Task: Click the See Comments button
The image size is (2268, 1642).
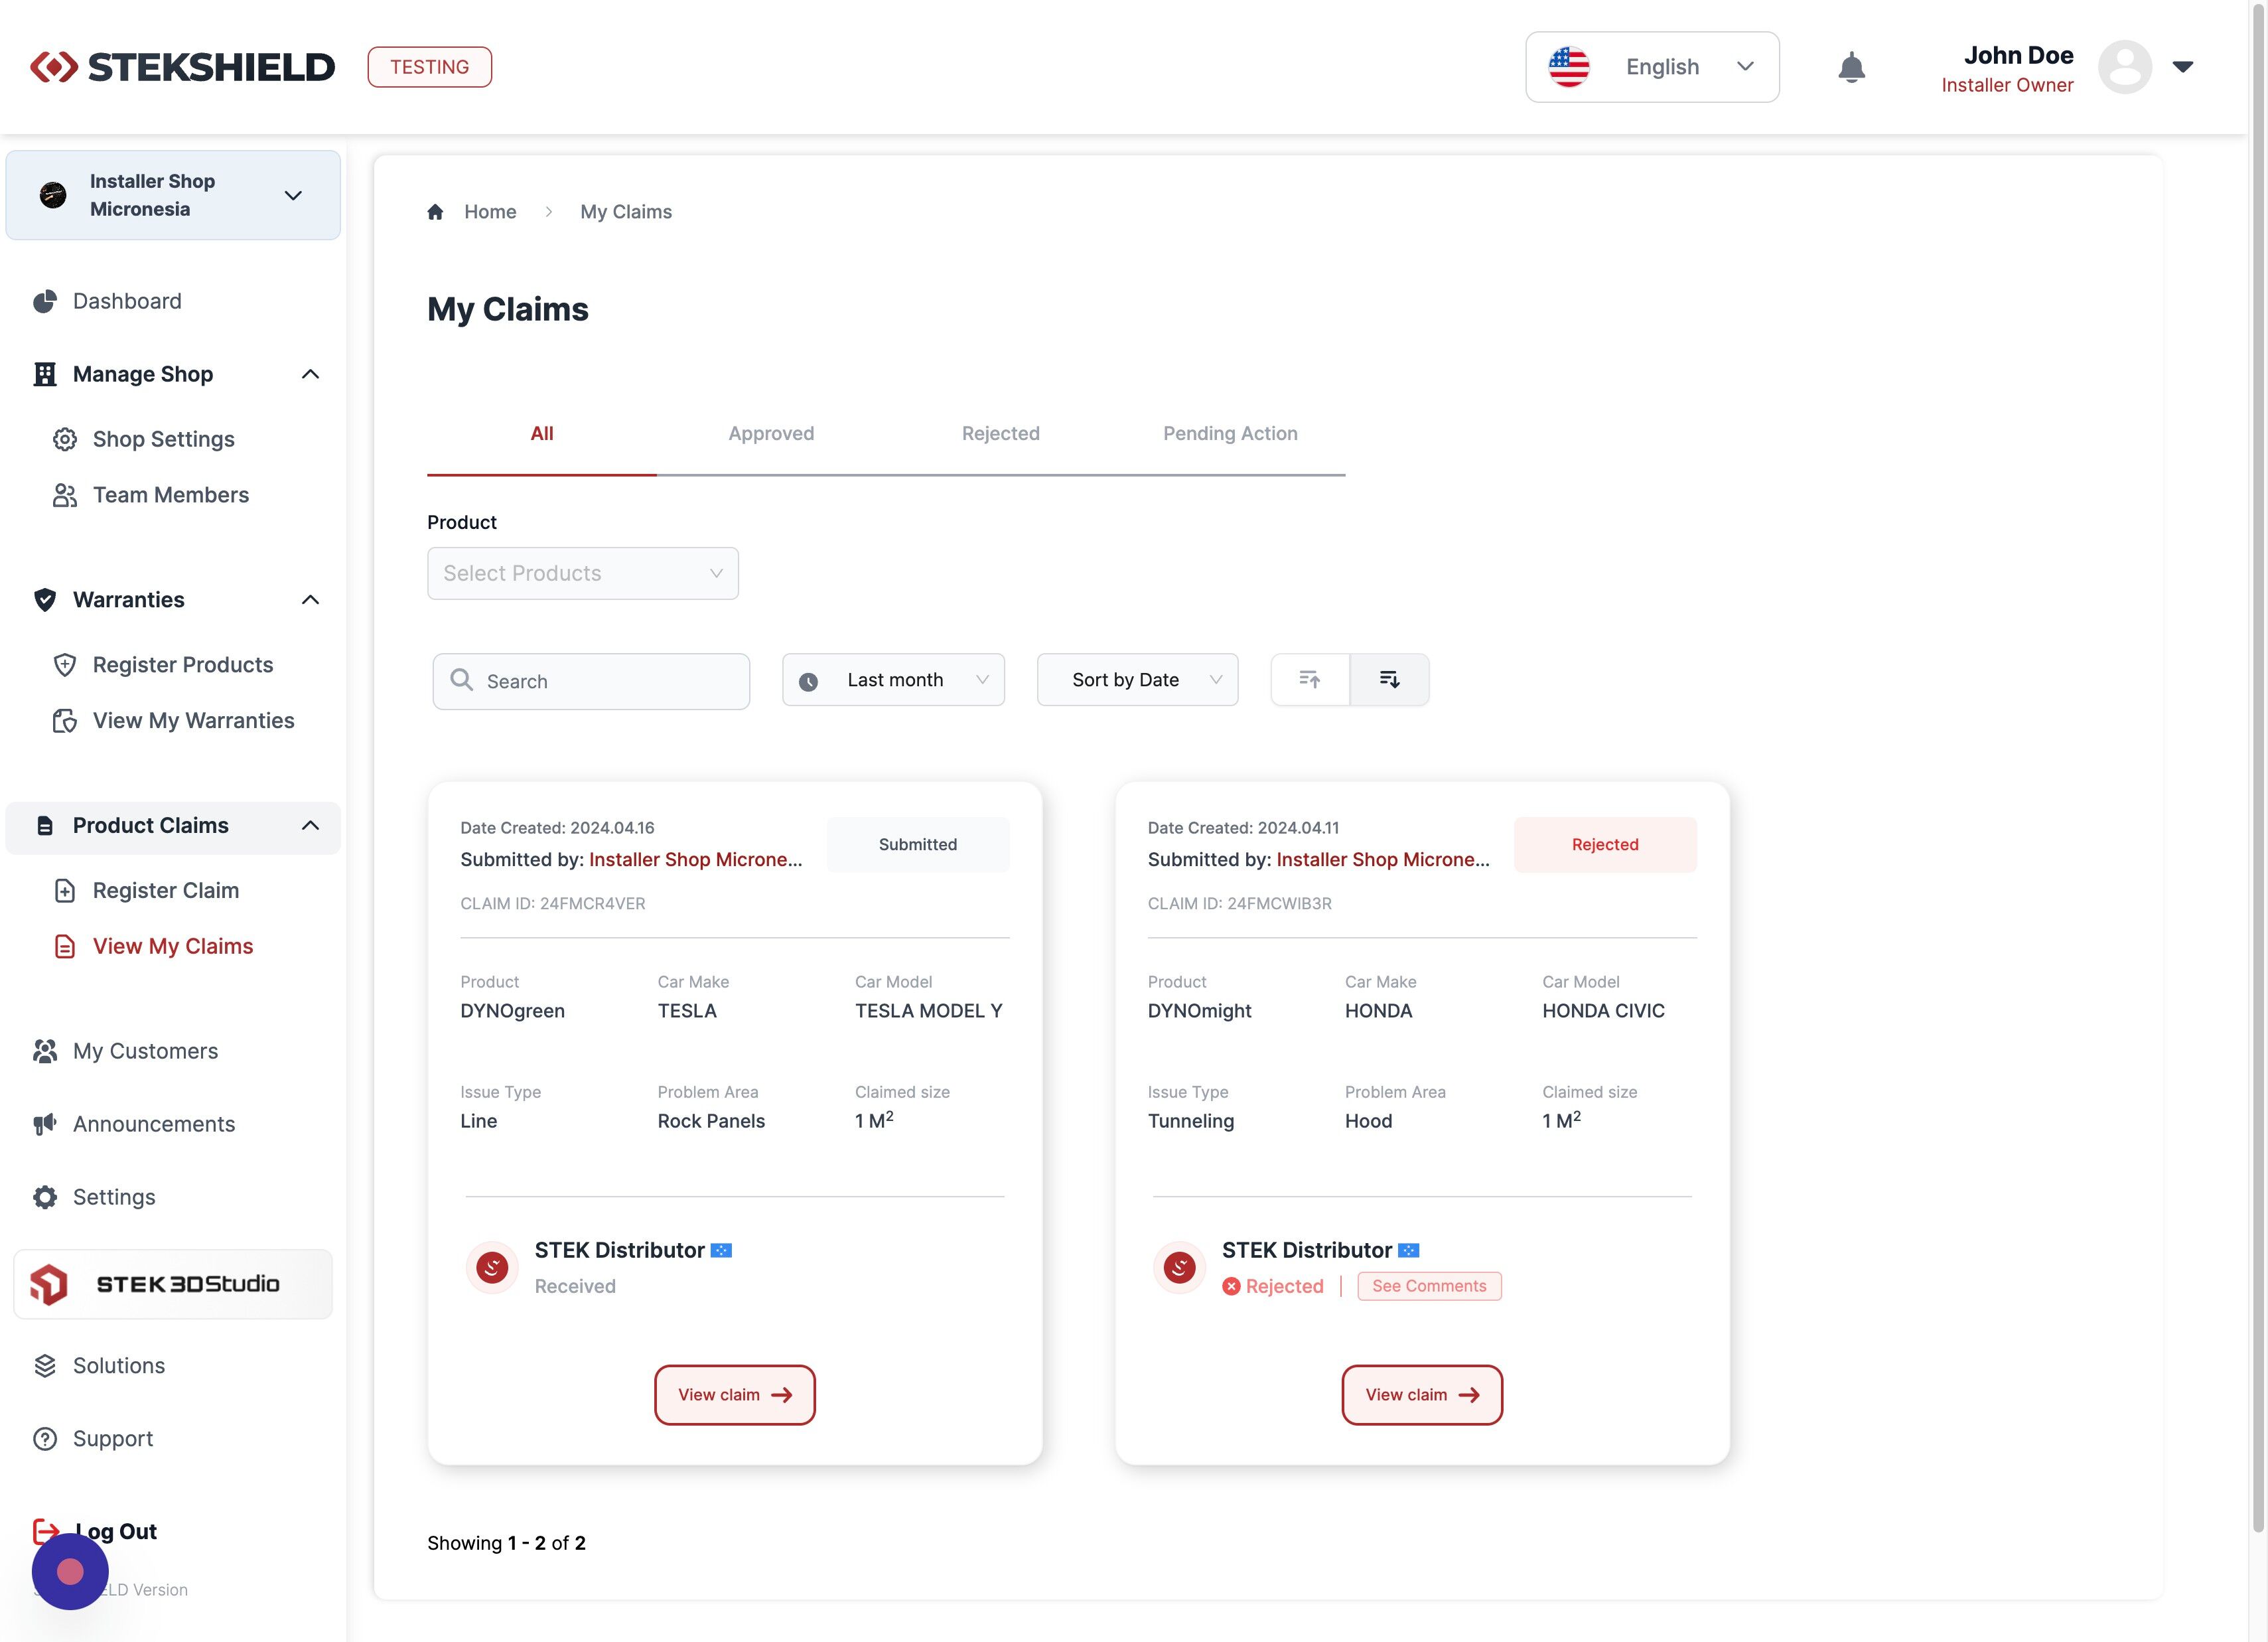Action: pos(1429,1286)
